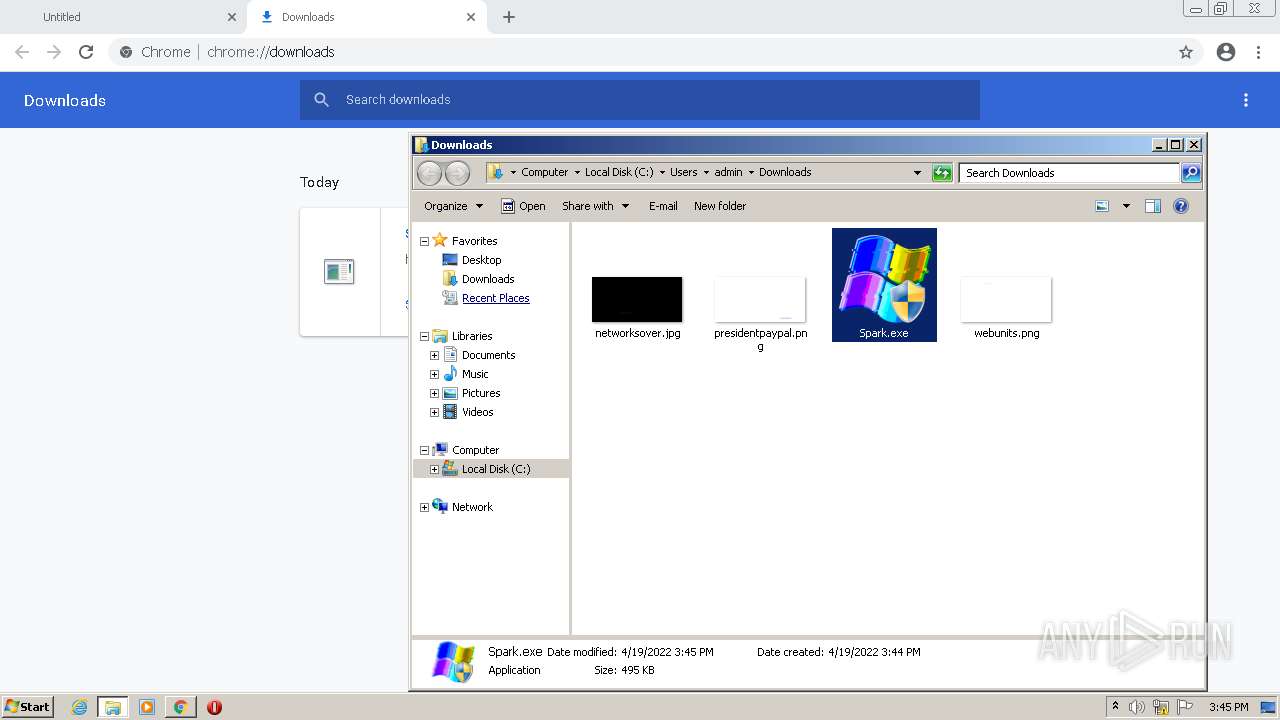Screen dimensions: 1280x720
Task: Collapse the Favorites tree group
Action: 424,241
